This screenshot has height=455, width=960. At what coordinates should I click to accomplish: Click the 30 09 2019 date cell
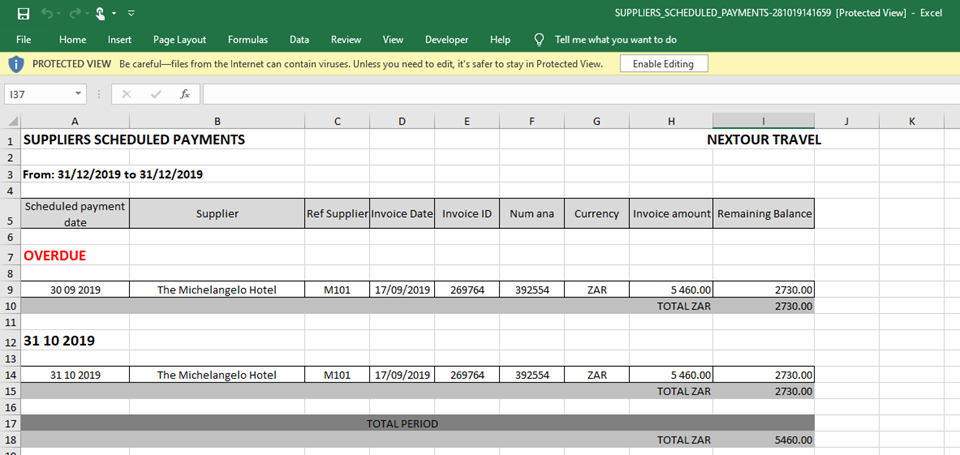[75, 290]
